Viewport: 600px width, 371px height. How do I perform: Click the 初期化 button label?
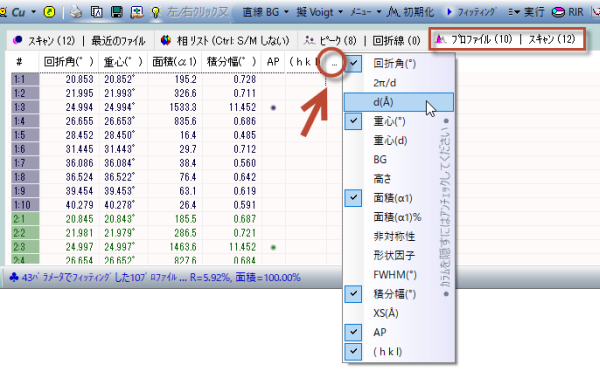click(x=419, y=12)
